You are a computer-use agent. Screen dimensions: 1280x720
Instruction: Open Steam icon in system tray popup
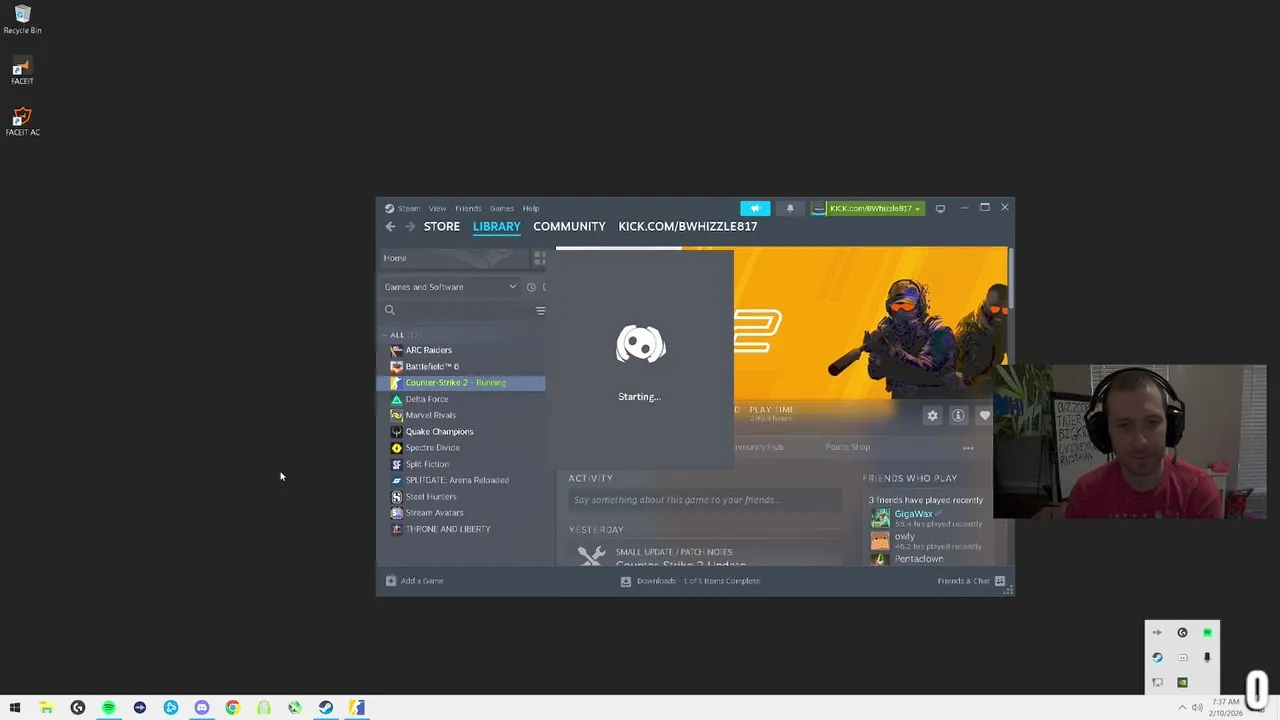pyautogui.click(x=1157, y=658)
